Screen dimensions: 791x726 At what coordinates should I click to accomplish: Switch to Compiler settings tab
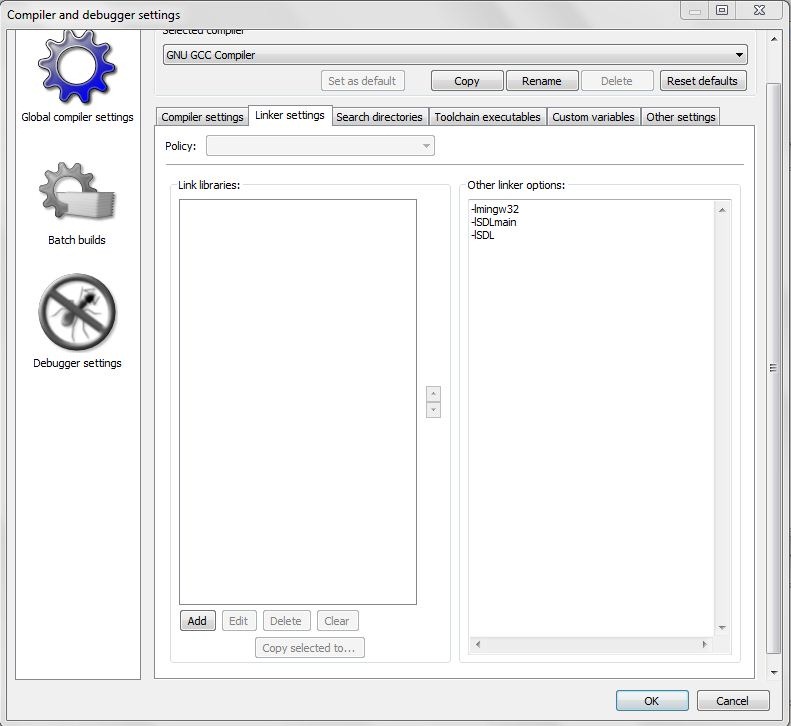[x=202, y=117]
